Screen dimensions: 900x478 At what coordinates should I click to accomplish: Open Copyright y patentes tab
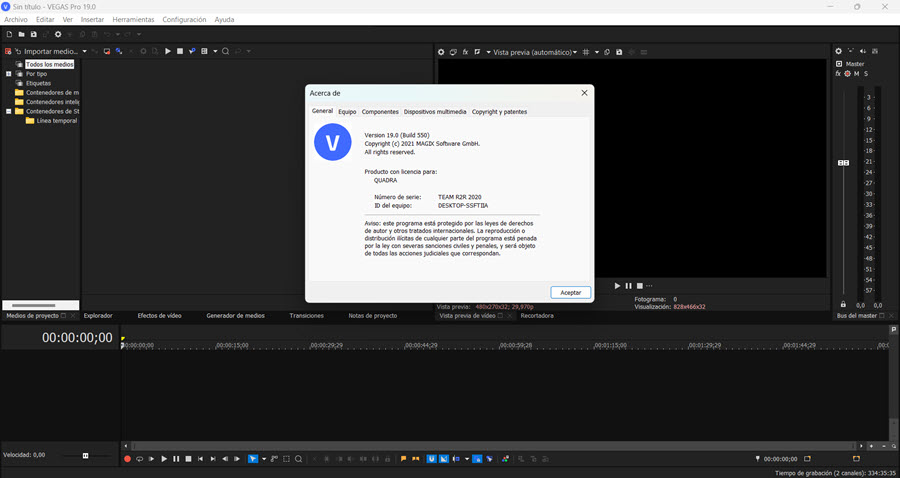tap(499, 112)
